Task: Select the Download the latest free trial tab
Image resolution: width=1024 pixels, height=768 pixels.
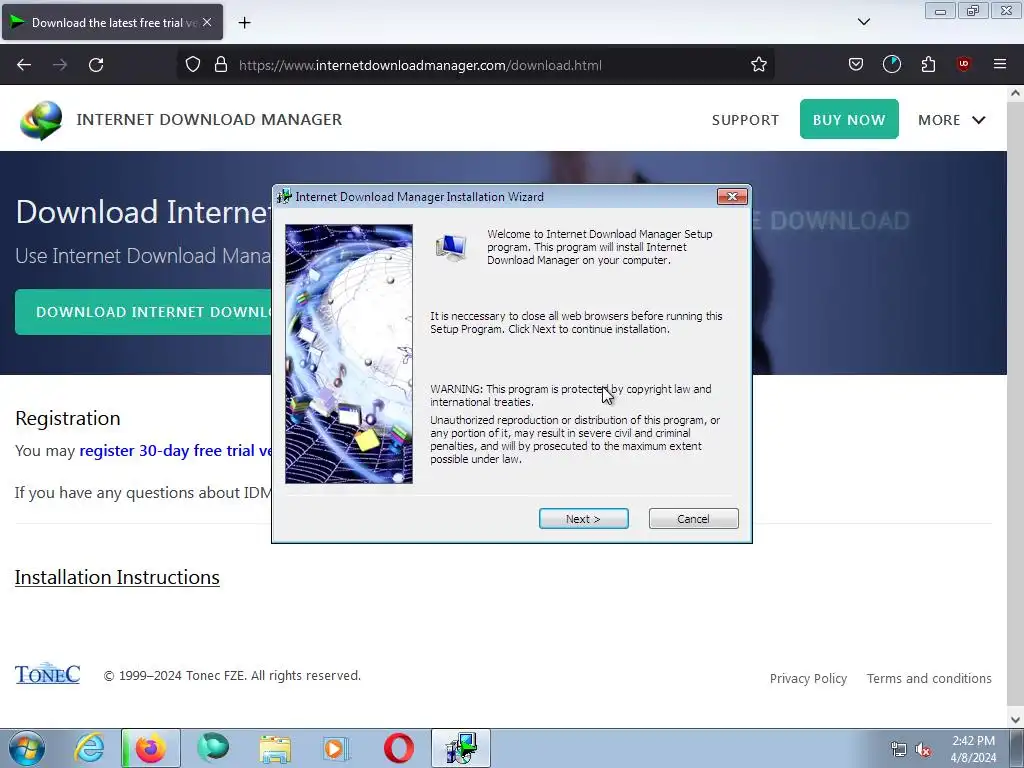Action: [x=112, y=22]
